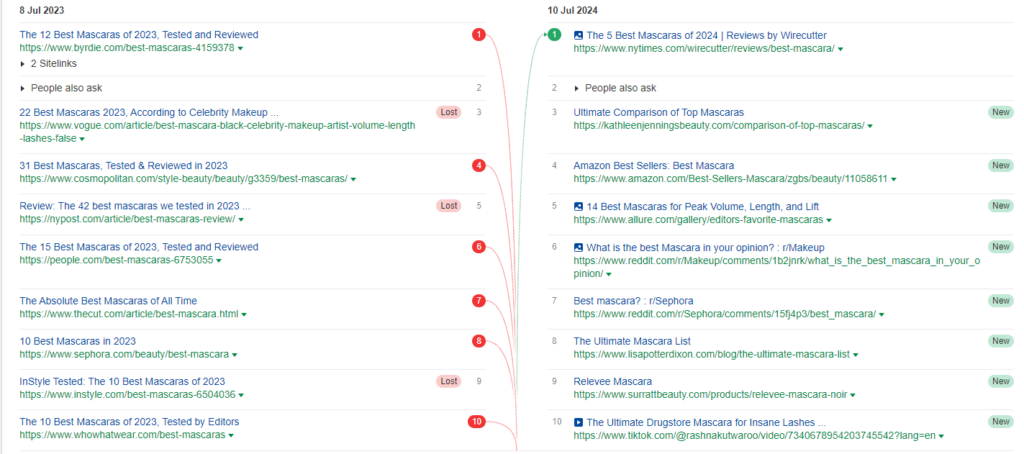Open The Absolute Best Mascaras of All Time
The height and width of the screenshot is (454, 1024).
click(x=108, y=301)
